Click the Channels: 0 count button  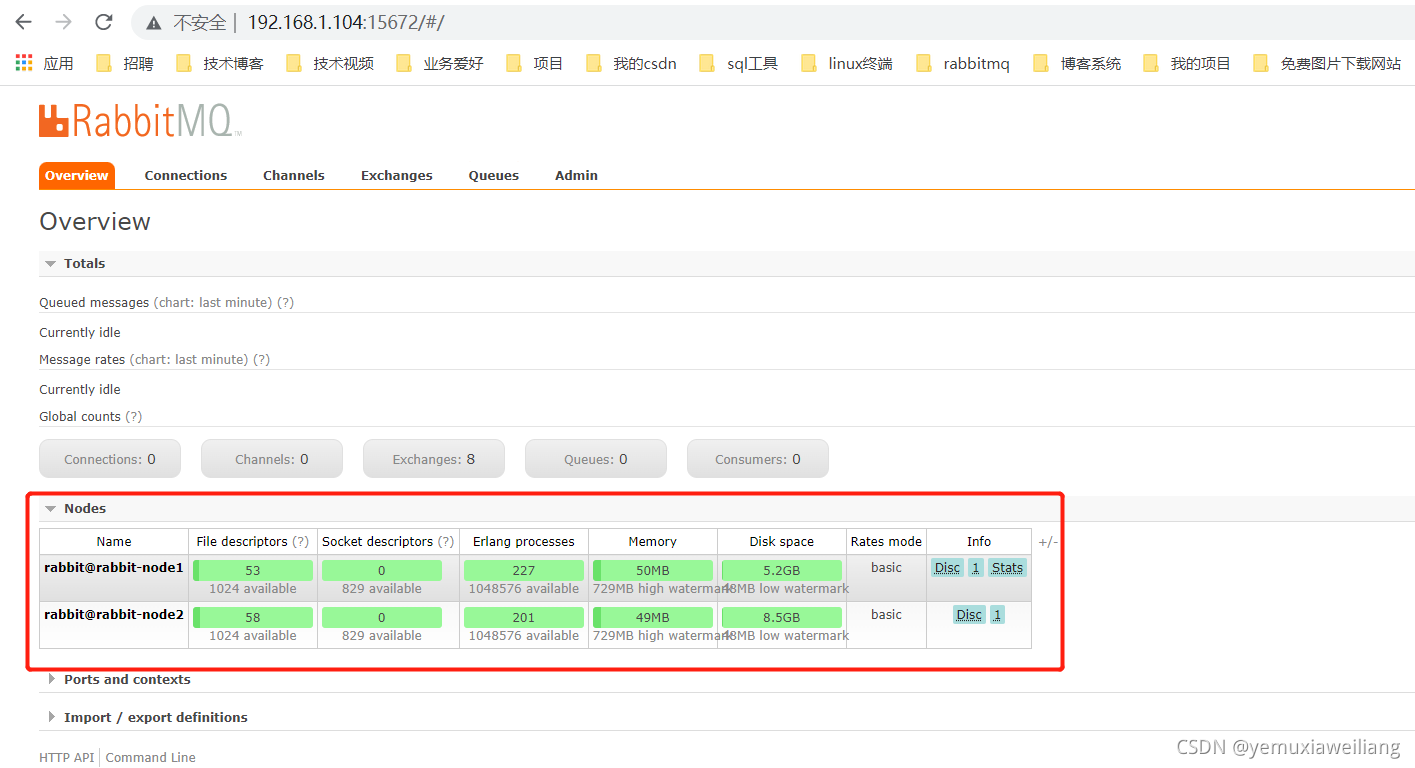click(x=272, y=459)
